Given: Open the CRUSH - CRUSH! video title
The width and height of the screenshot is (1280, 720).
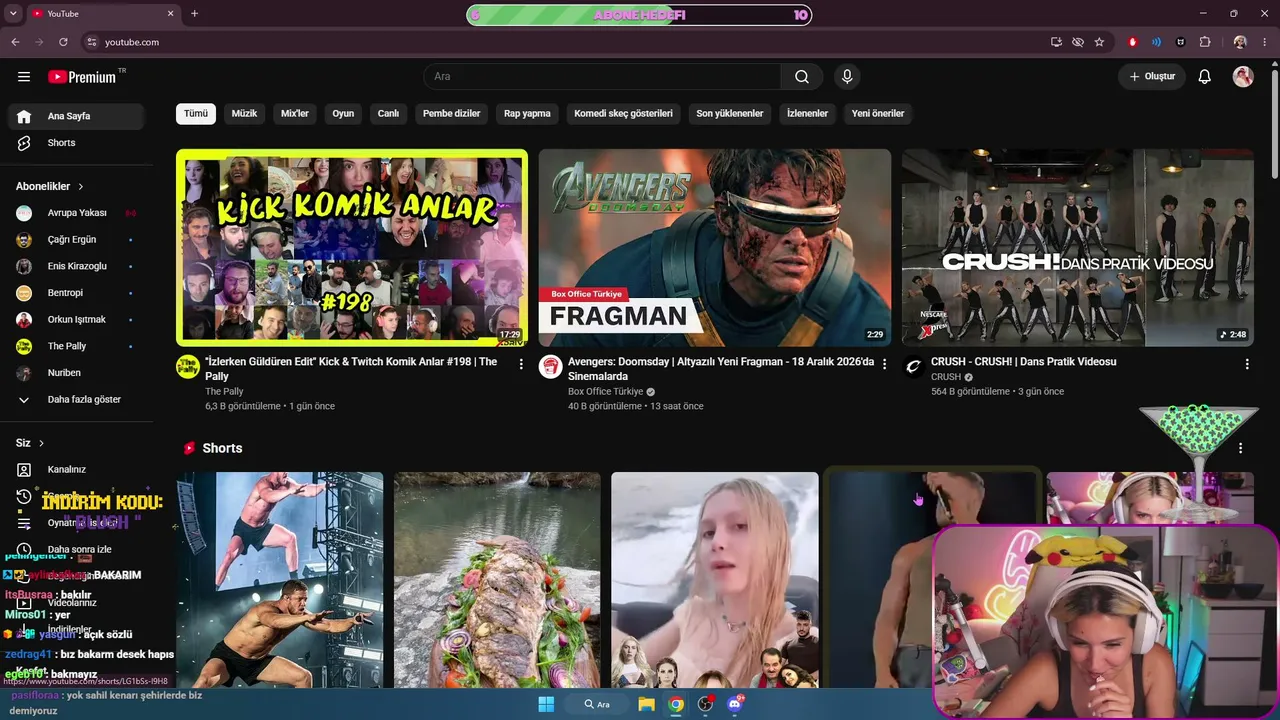Looking at the screenshot, I should click(1024, 362).
